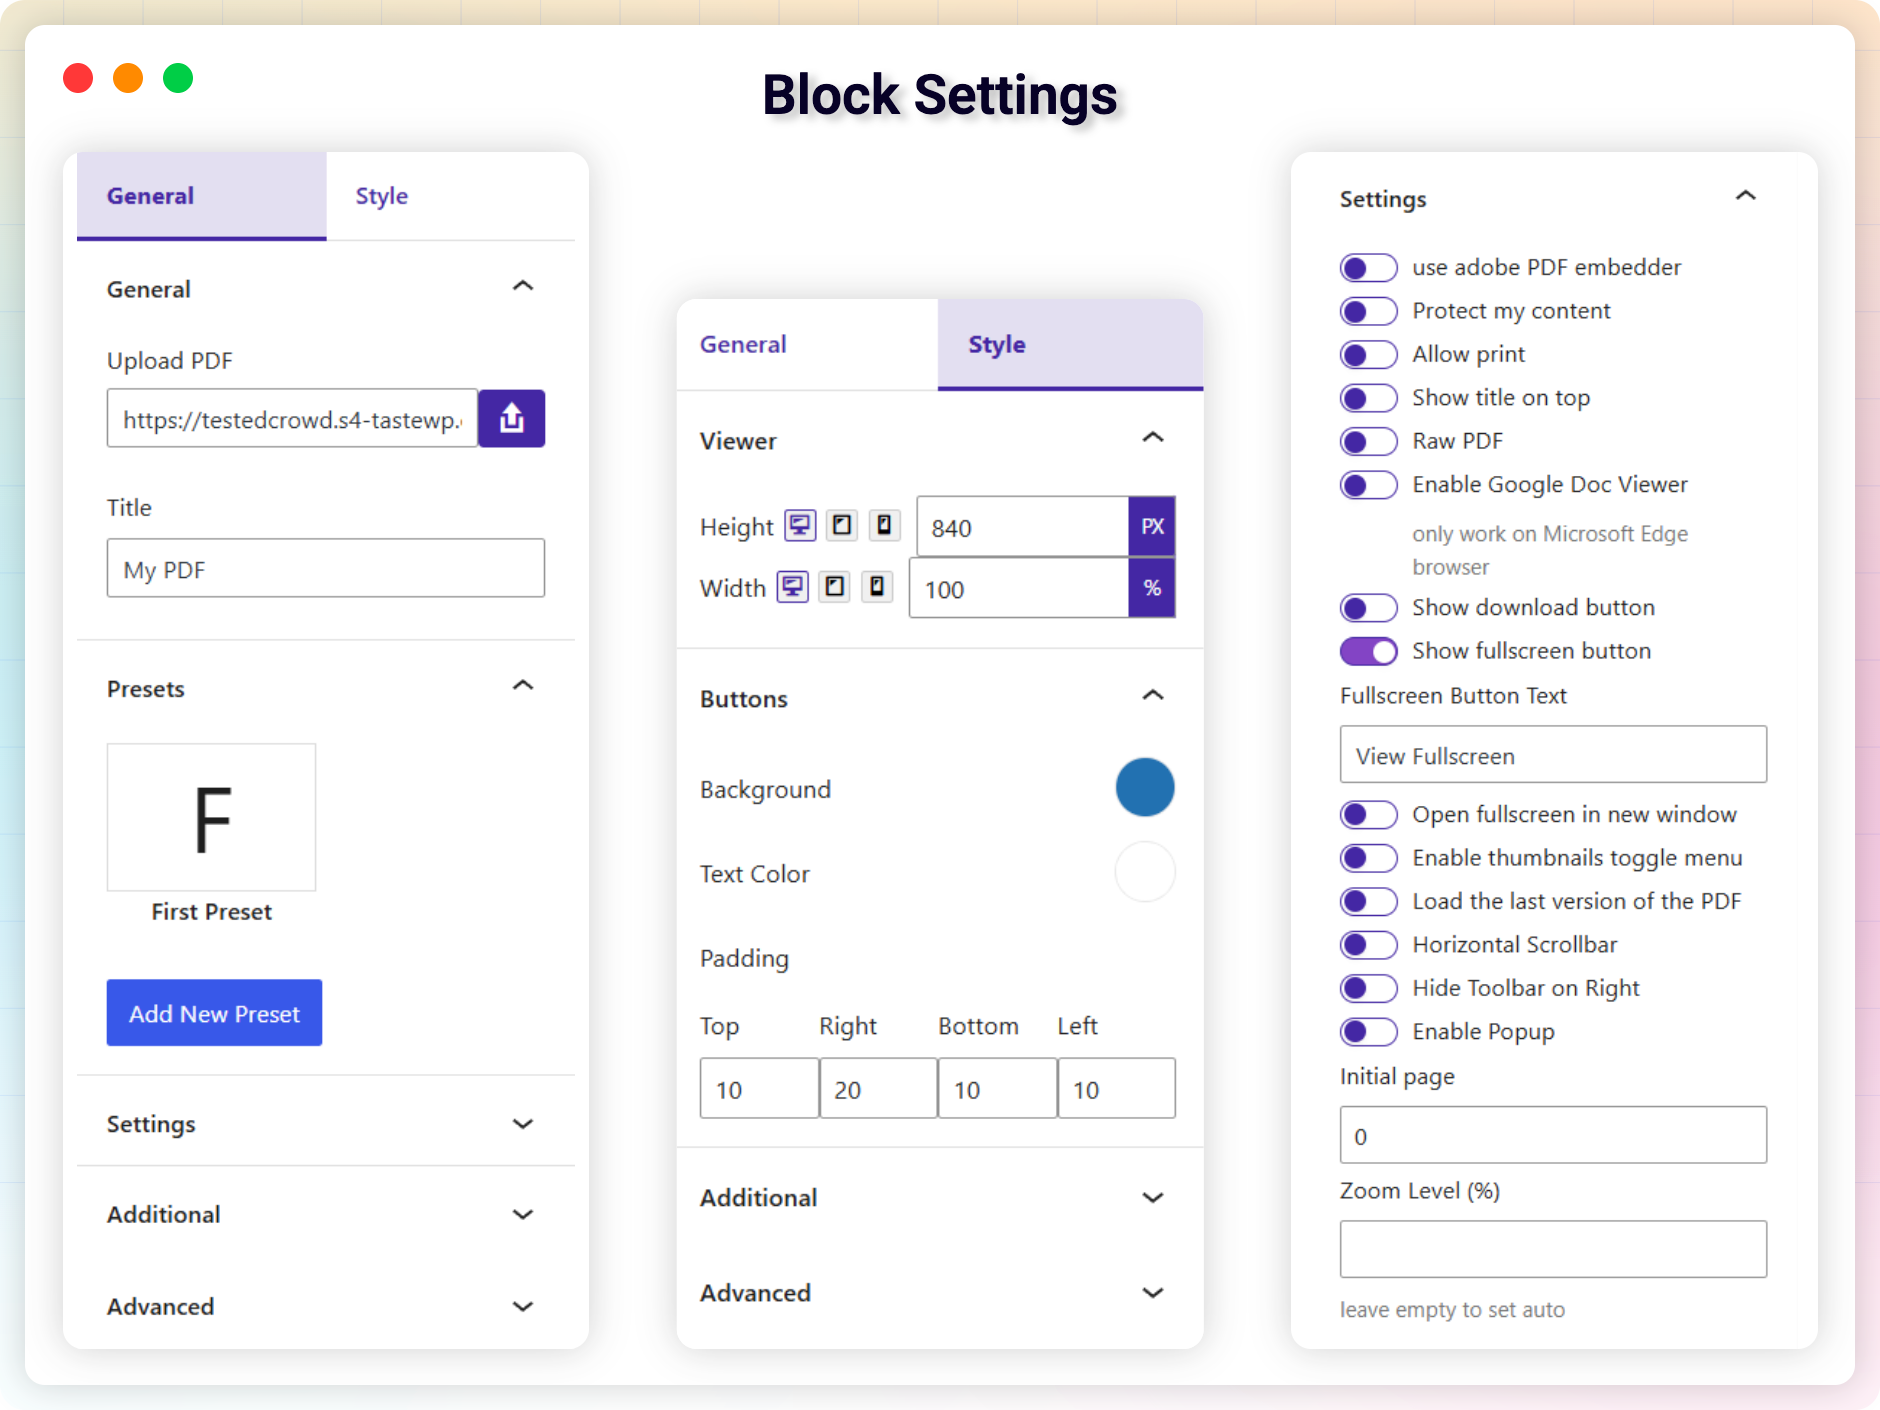Toggle Enable Popup switch

[1368, 1031]
